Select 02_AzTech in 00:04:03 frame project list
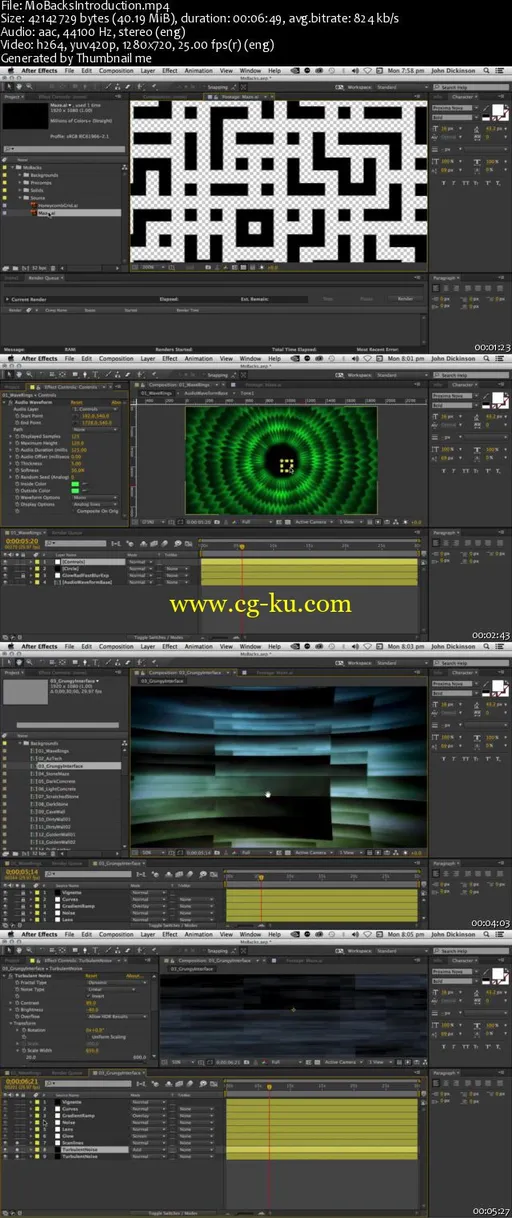This screenshot has width=512, height=1218. click(52, 759)
